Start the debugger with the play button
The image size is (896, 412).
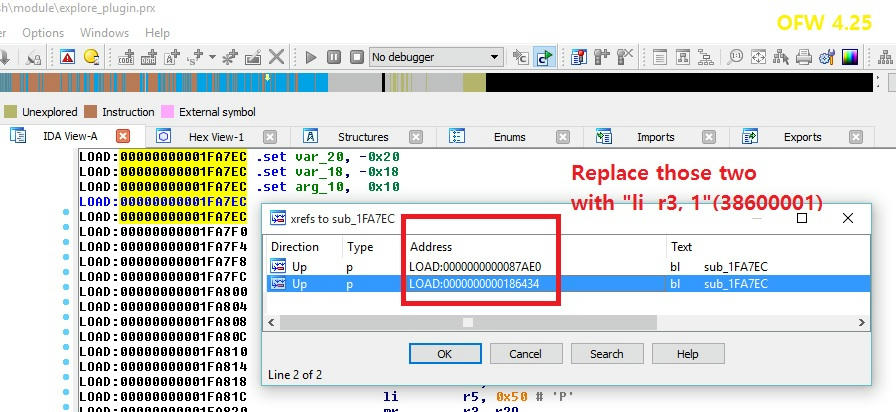point(311,57)
